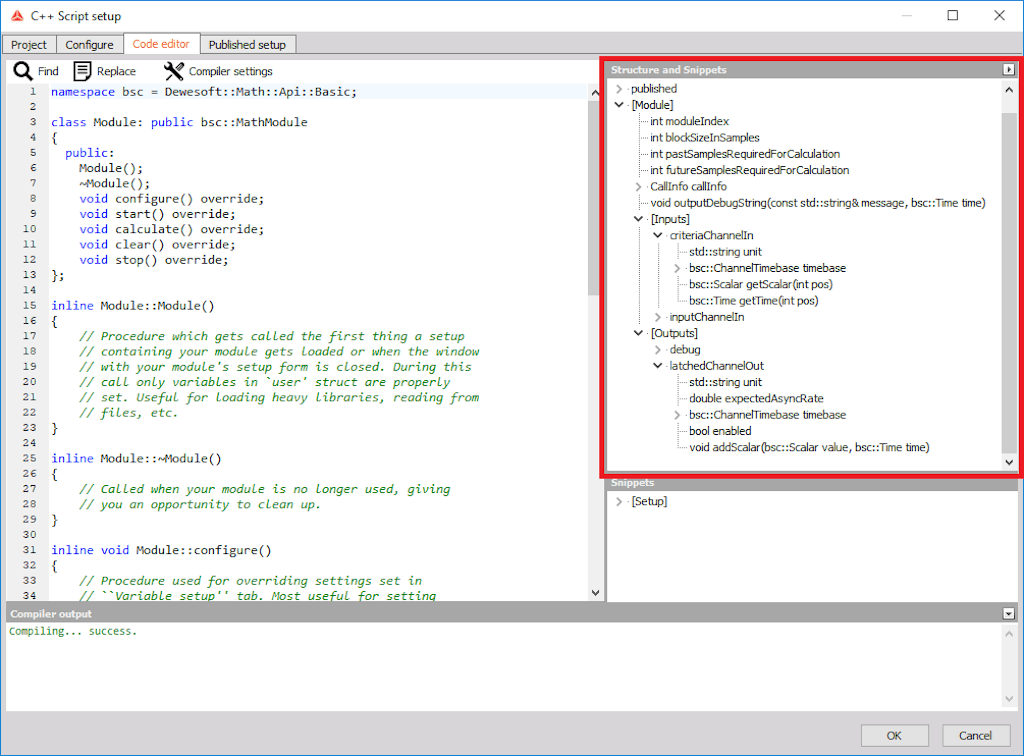Viewport: 1024px width, 756px height.
Task: Click 'Compiling... success.' output text
Action: (73, 631)
